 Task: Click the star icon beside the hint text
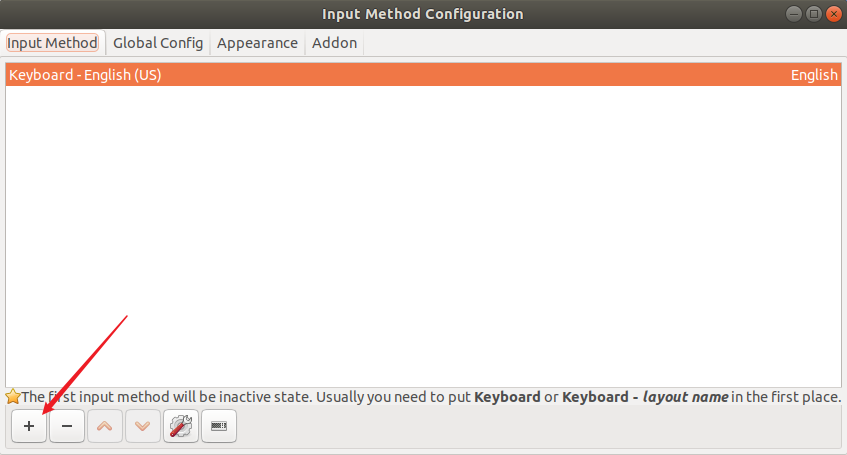pyautogui.click(x=13, y=397)
